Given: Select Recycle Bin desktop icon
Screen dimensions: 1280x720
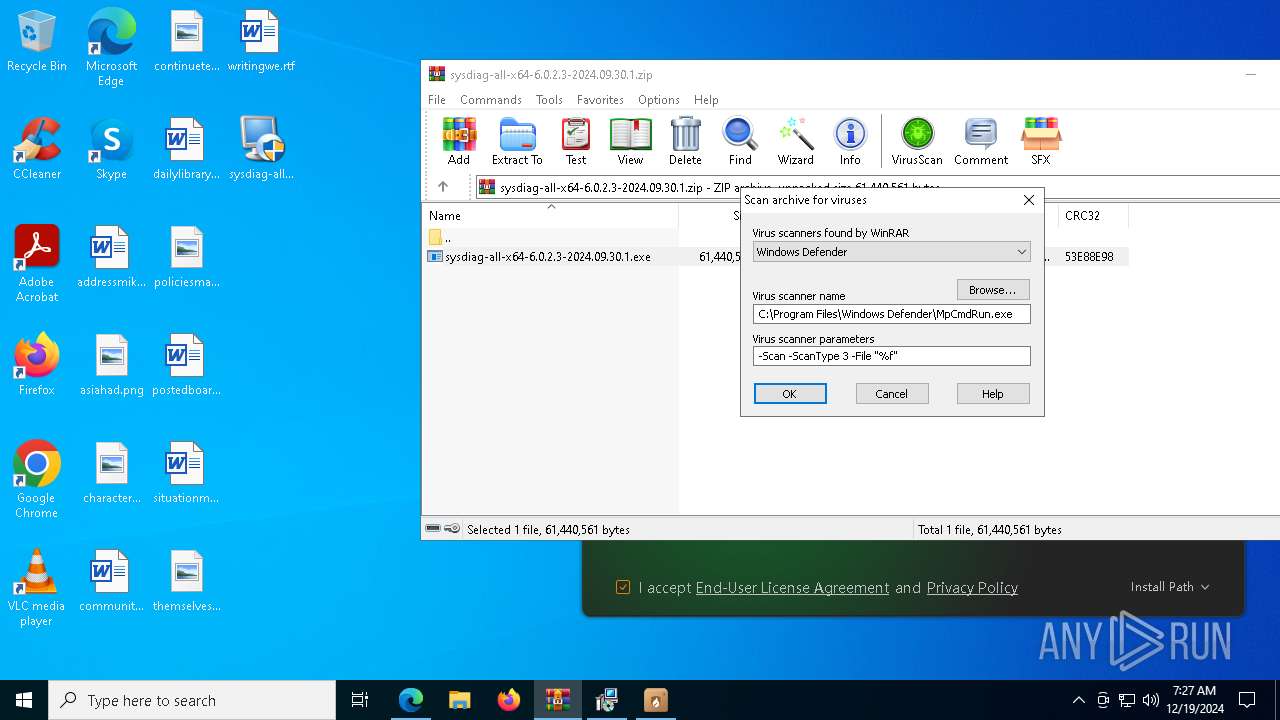Looking at the screenshot, I should [x=37, y=42].
